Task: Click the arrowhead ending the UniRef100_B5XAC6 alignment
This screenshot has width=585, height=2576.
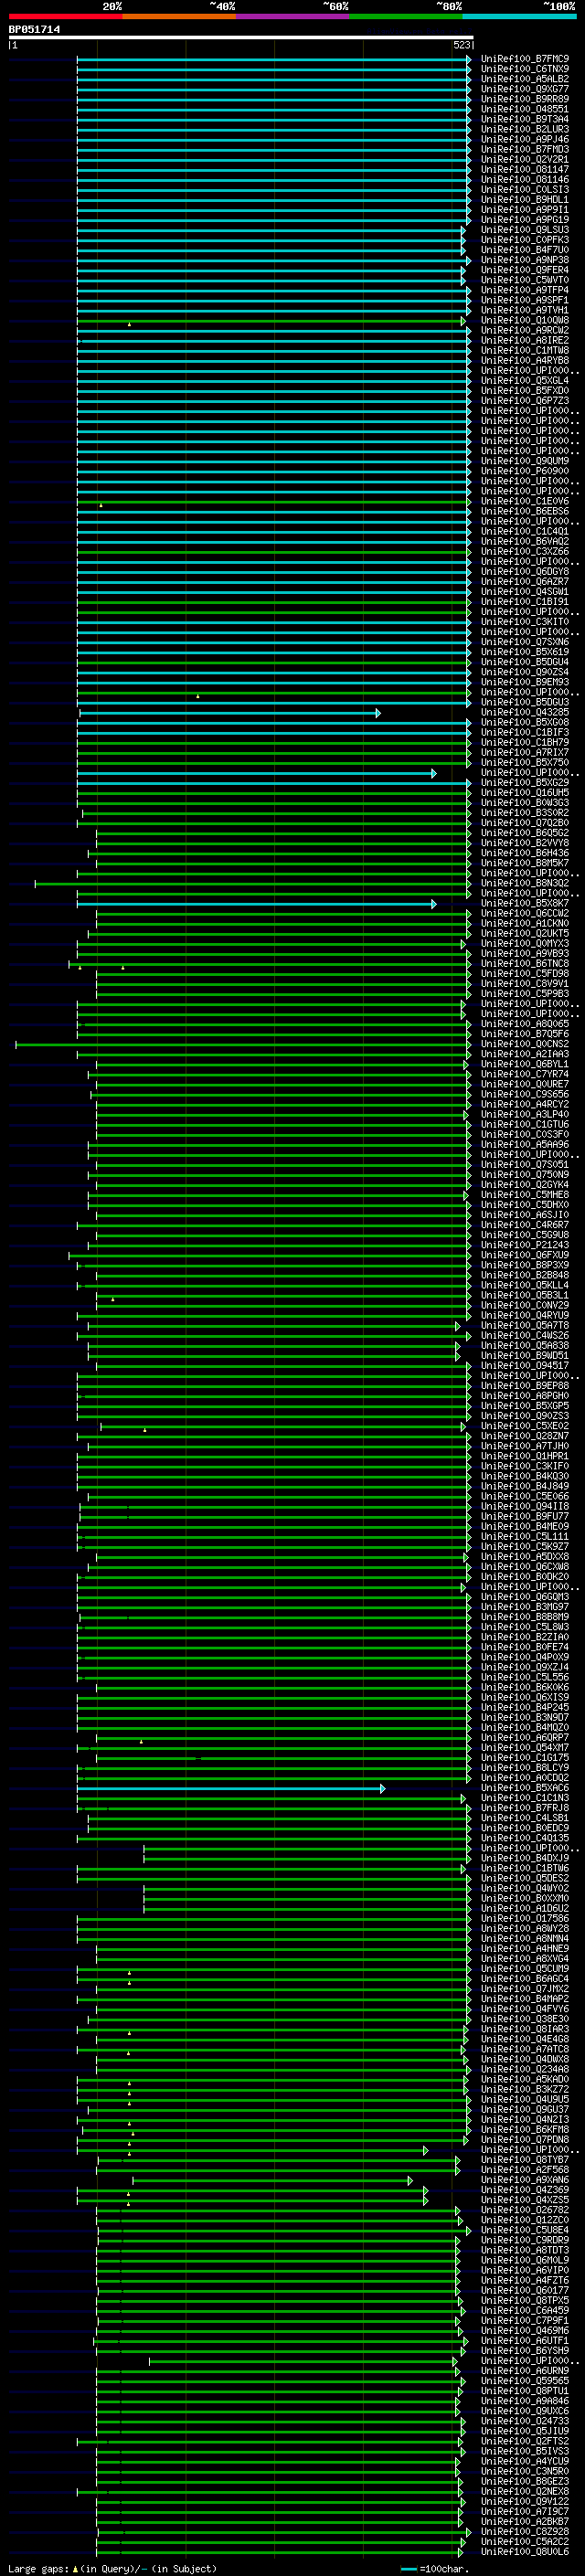Action: [382, 1788]
